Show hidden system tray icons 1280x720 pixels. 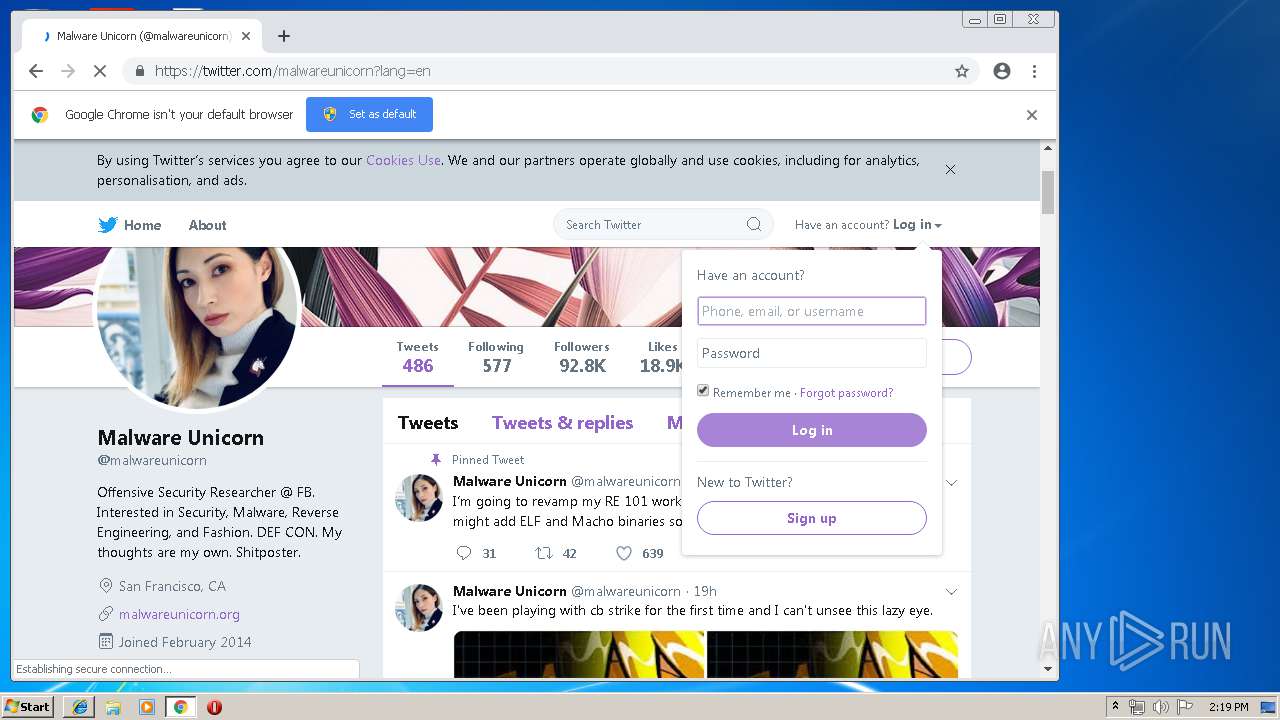pyautogui.click(x=1115, y=707)
